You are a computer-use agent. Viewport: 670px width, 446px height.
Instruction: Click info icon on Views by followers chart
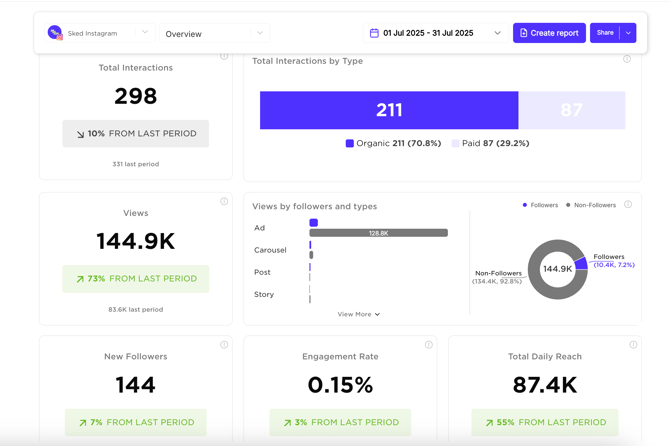click(628, 204)
